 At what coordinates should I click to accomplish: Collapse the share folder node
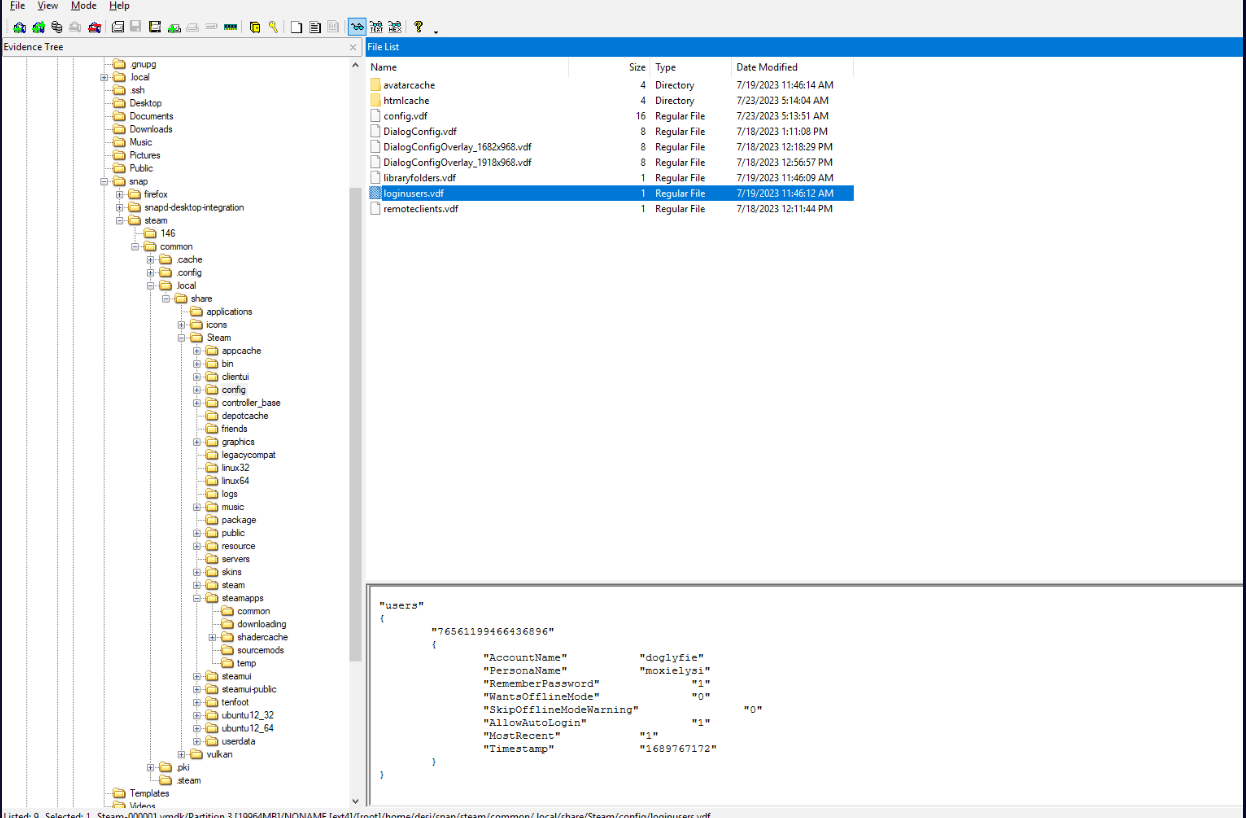tap(166, 298)
